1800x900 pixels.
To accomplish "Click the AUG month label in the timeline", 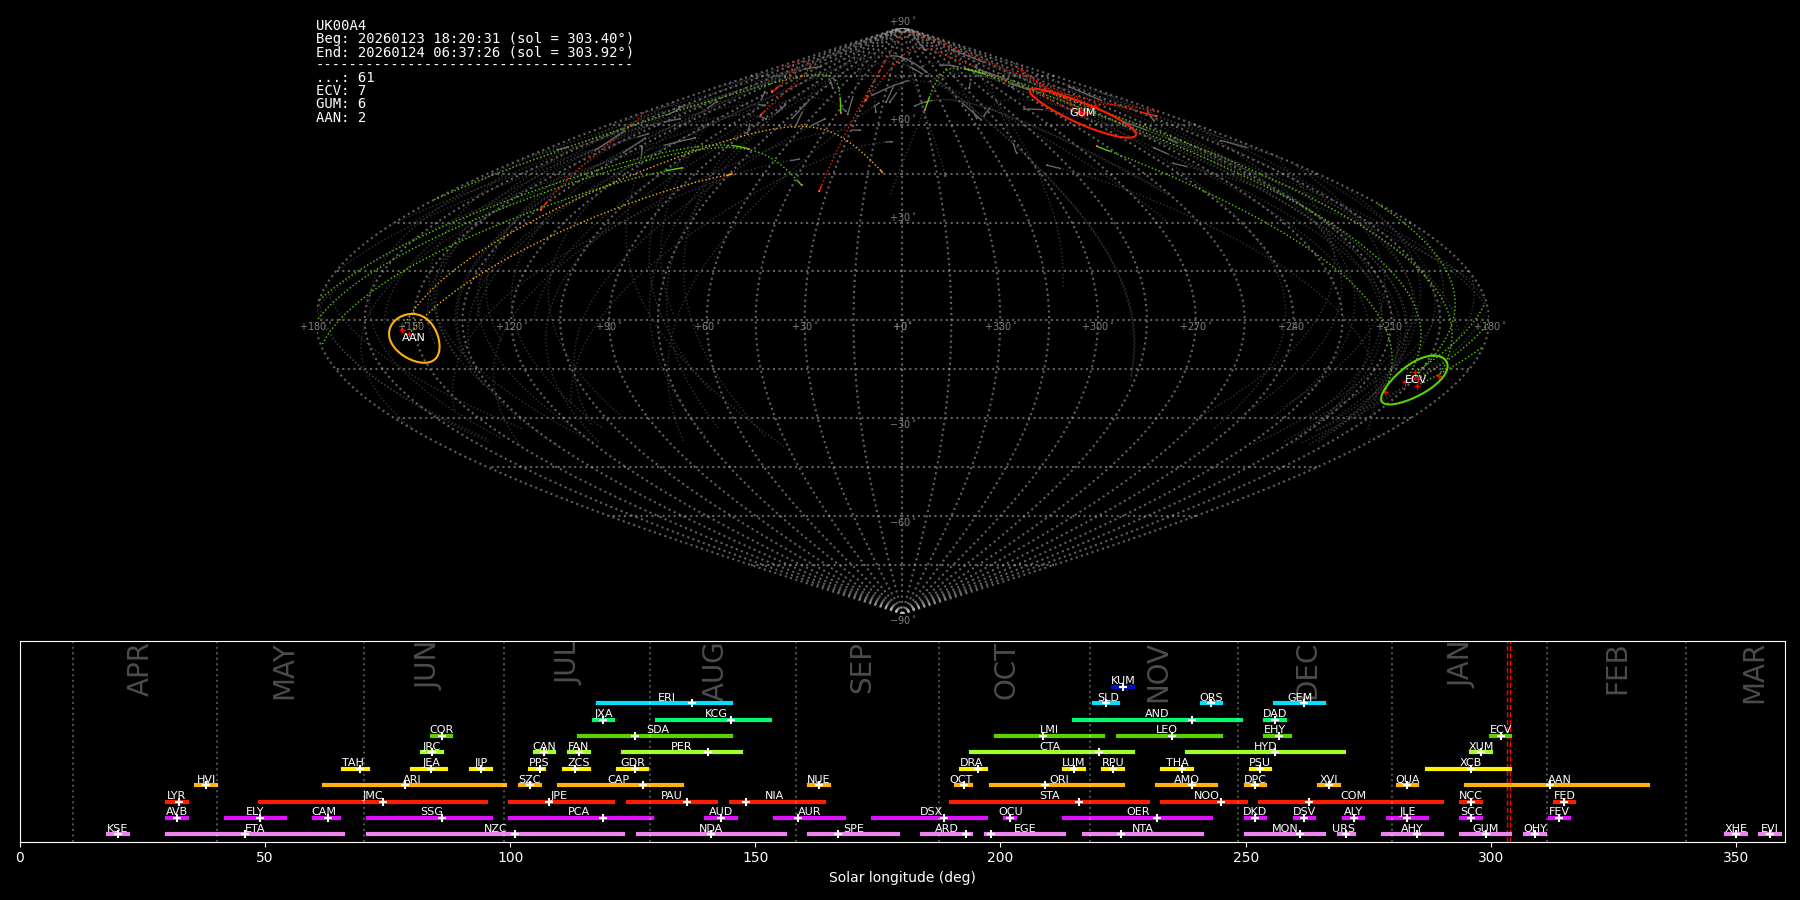I will 713,673.
